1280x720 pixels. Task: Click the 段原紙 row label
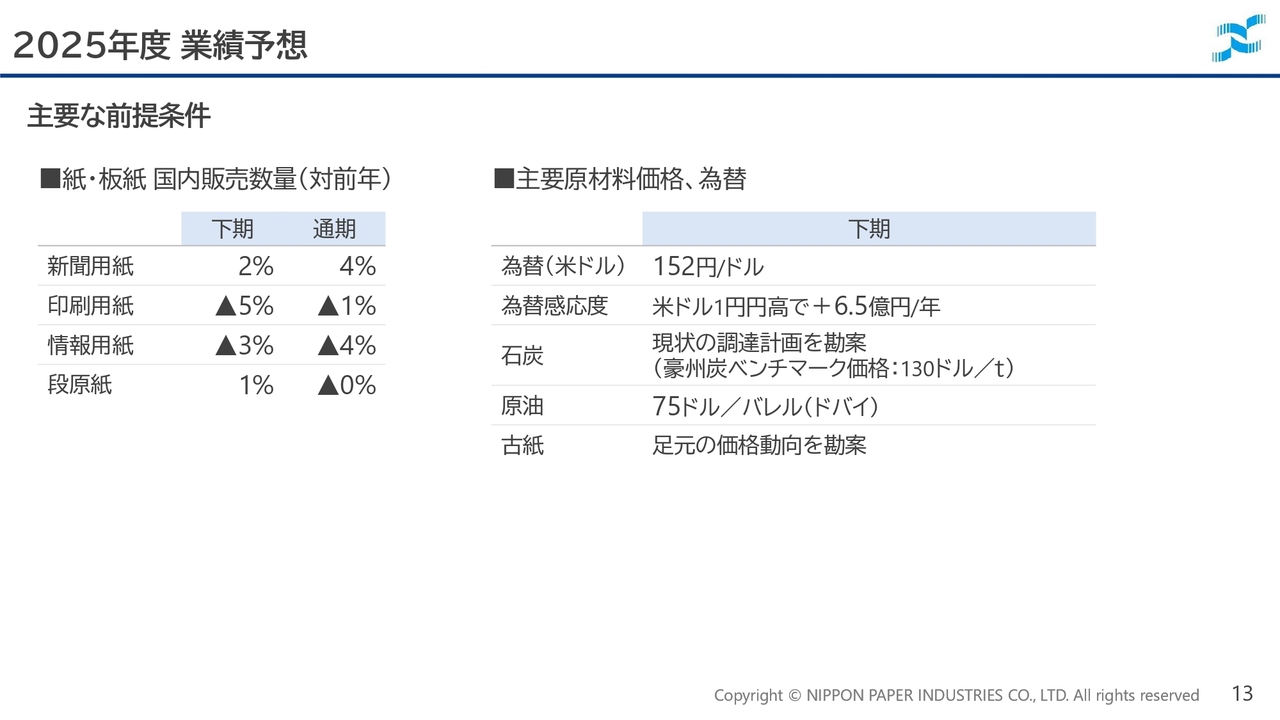point(80,385)
